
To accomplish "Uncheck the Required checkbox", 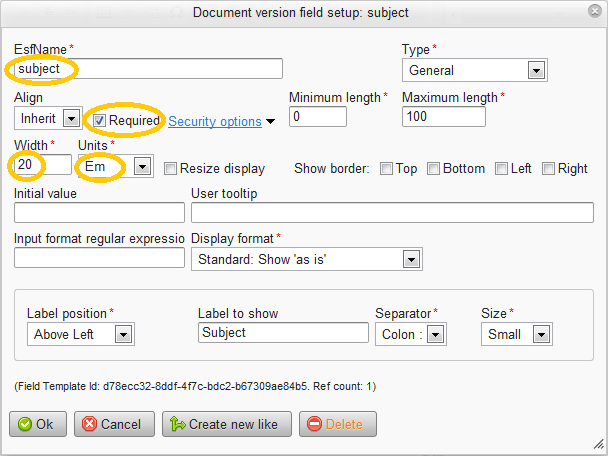I will coord(100,120).
